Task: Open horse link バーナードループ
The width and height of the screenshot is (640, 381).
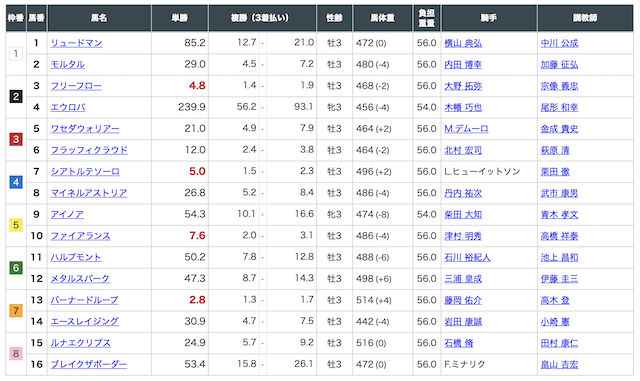Action: (84, 300)
